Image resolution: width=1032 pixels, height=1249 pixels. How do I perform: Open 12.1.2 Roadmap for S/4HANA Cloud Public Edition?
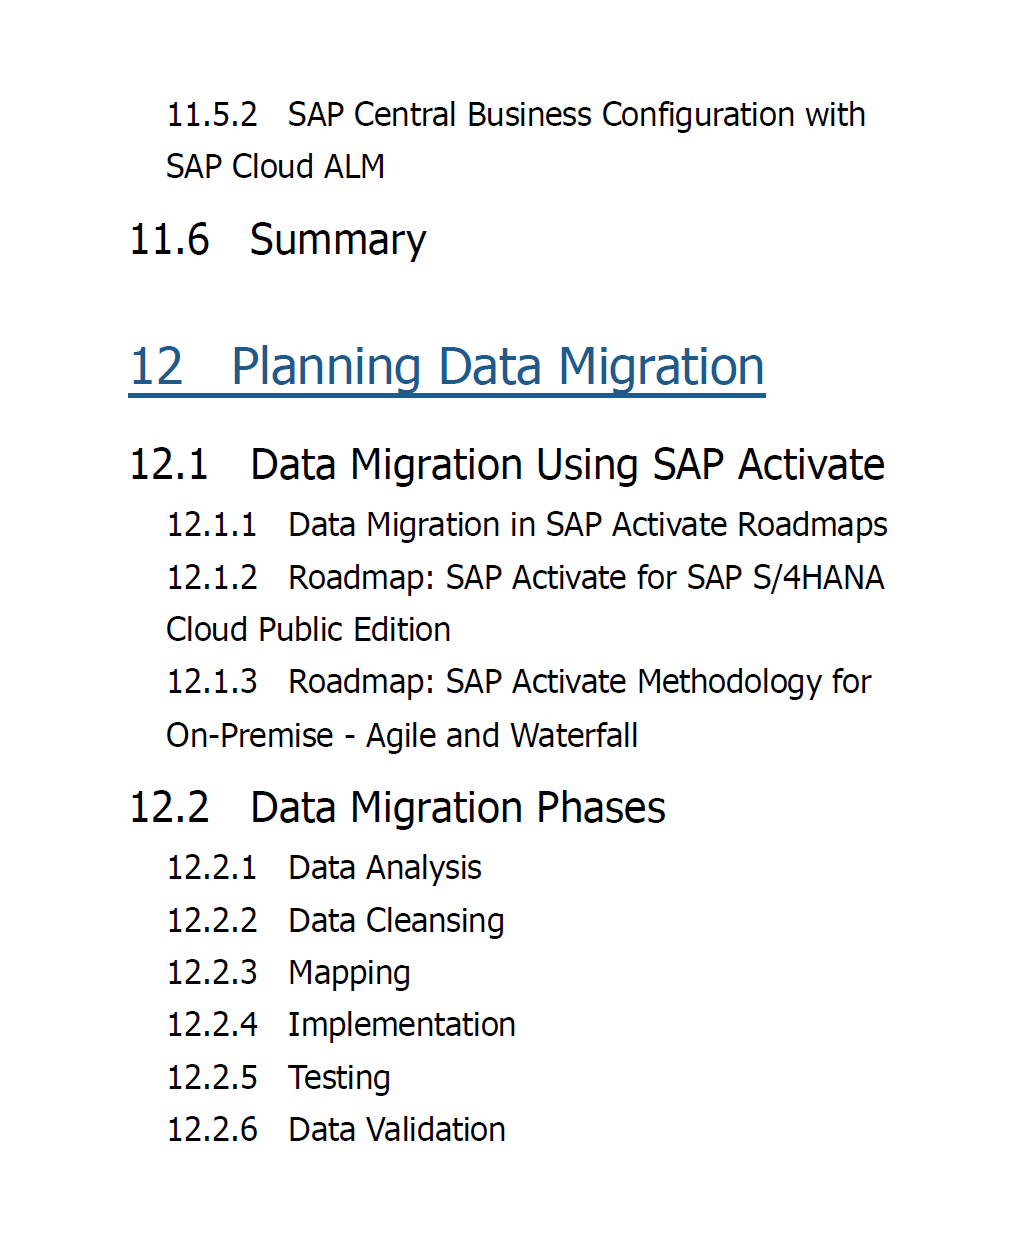tap(525, 603)
